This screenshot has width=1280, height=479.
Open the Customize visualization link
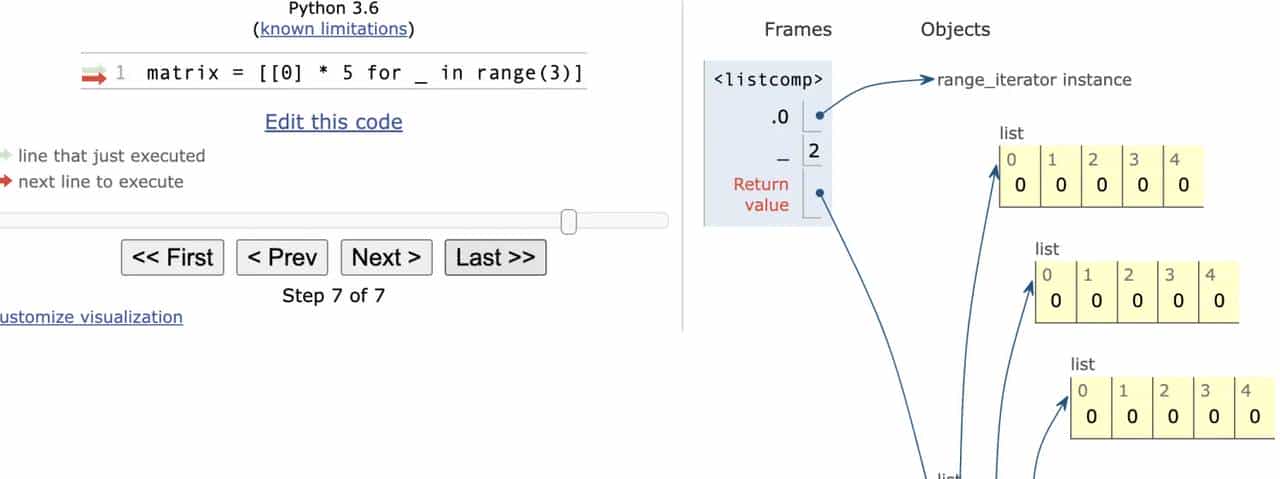[91, 317]
